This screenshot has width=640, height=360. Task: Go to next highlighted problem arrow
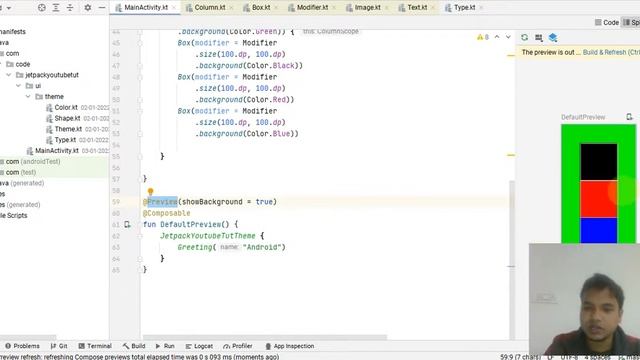point(508,37)
